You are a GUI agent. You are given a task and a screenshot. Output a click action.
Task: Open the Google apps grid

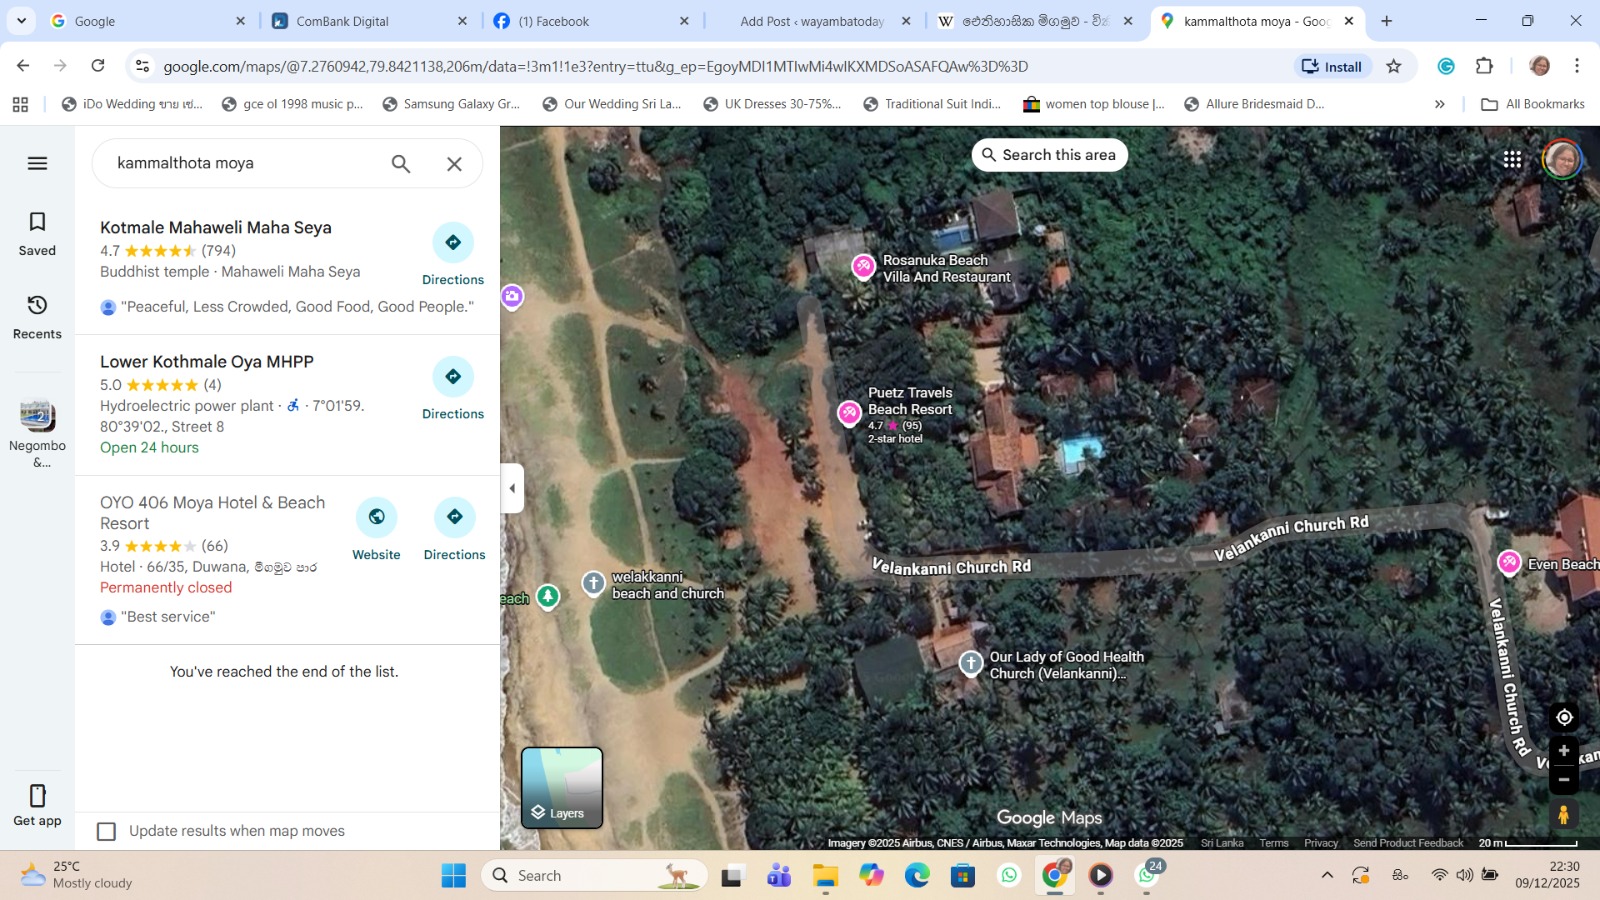tap(1512, 159)
